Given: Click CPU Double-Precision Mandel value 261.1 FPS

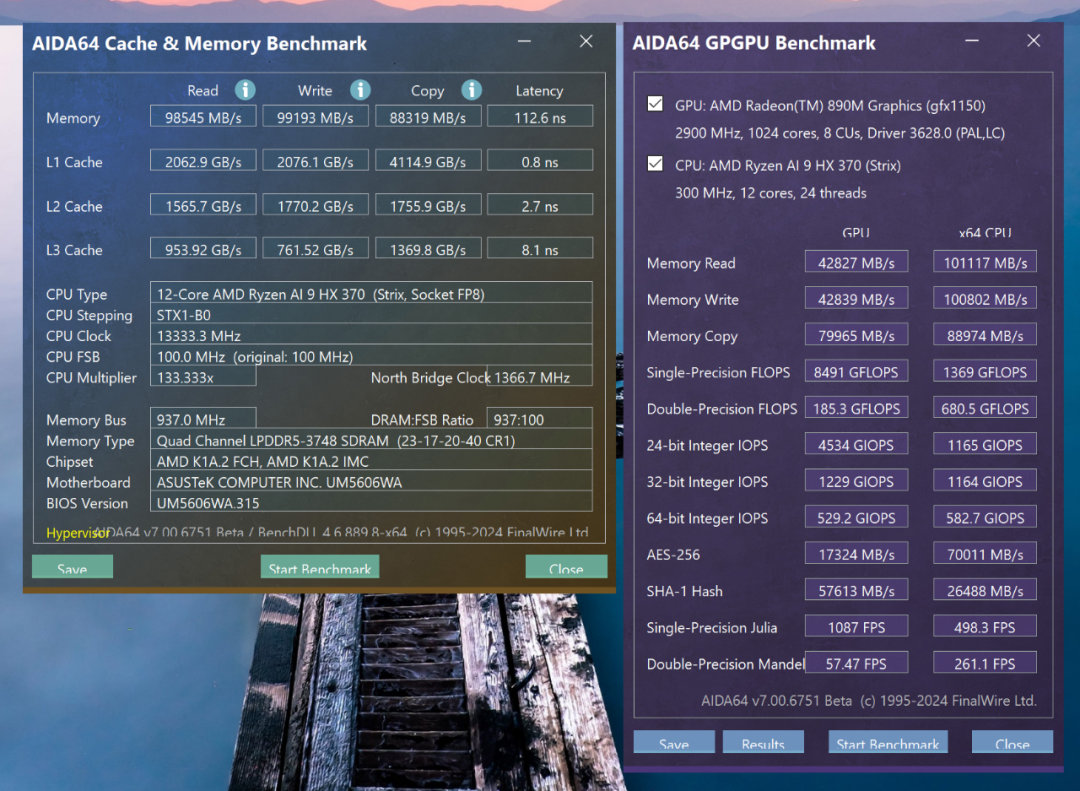Looking at the screenshot, I should coord(985,664).
